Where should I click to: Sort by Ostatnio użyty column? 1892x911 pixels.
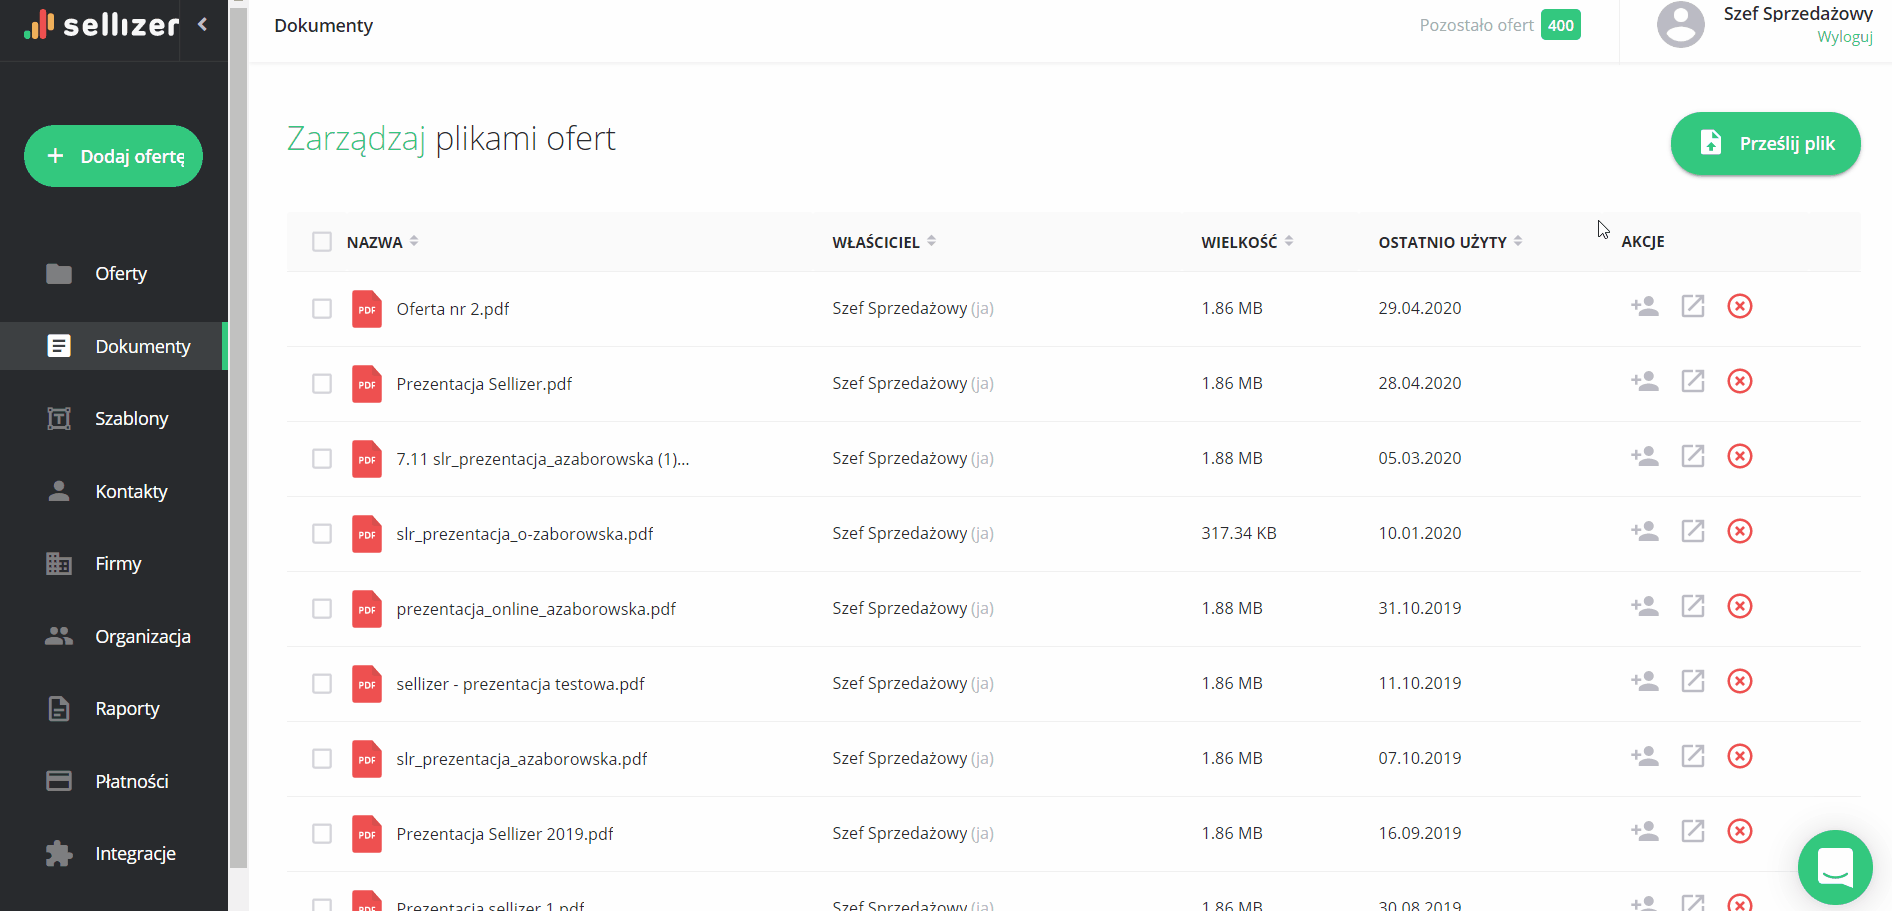coord(1518,242)
